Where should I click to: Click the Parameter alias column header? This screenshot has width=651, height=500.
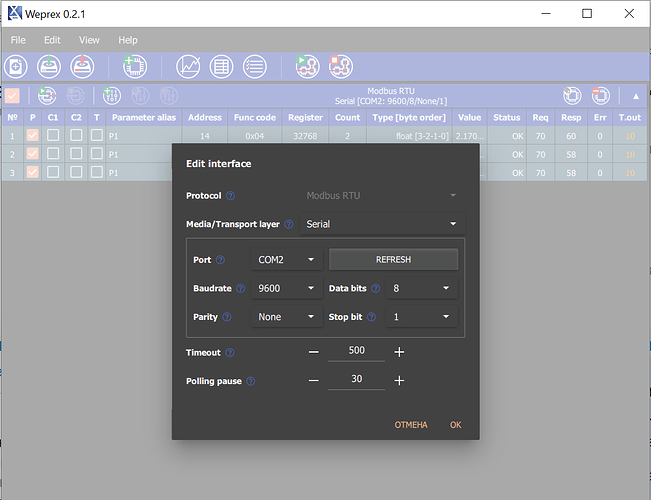(x=144, y=118)
